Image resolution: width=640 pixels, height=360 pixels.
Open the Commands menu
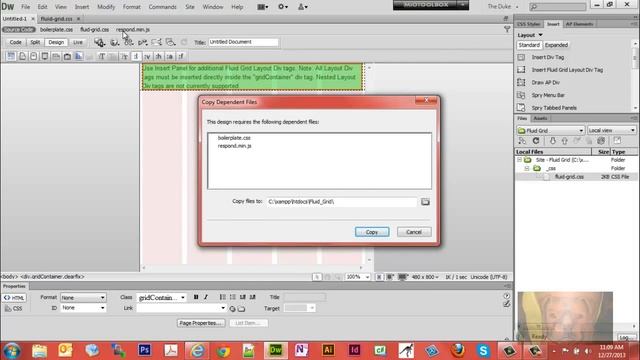coord(162,7)
